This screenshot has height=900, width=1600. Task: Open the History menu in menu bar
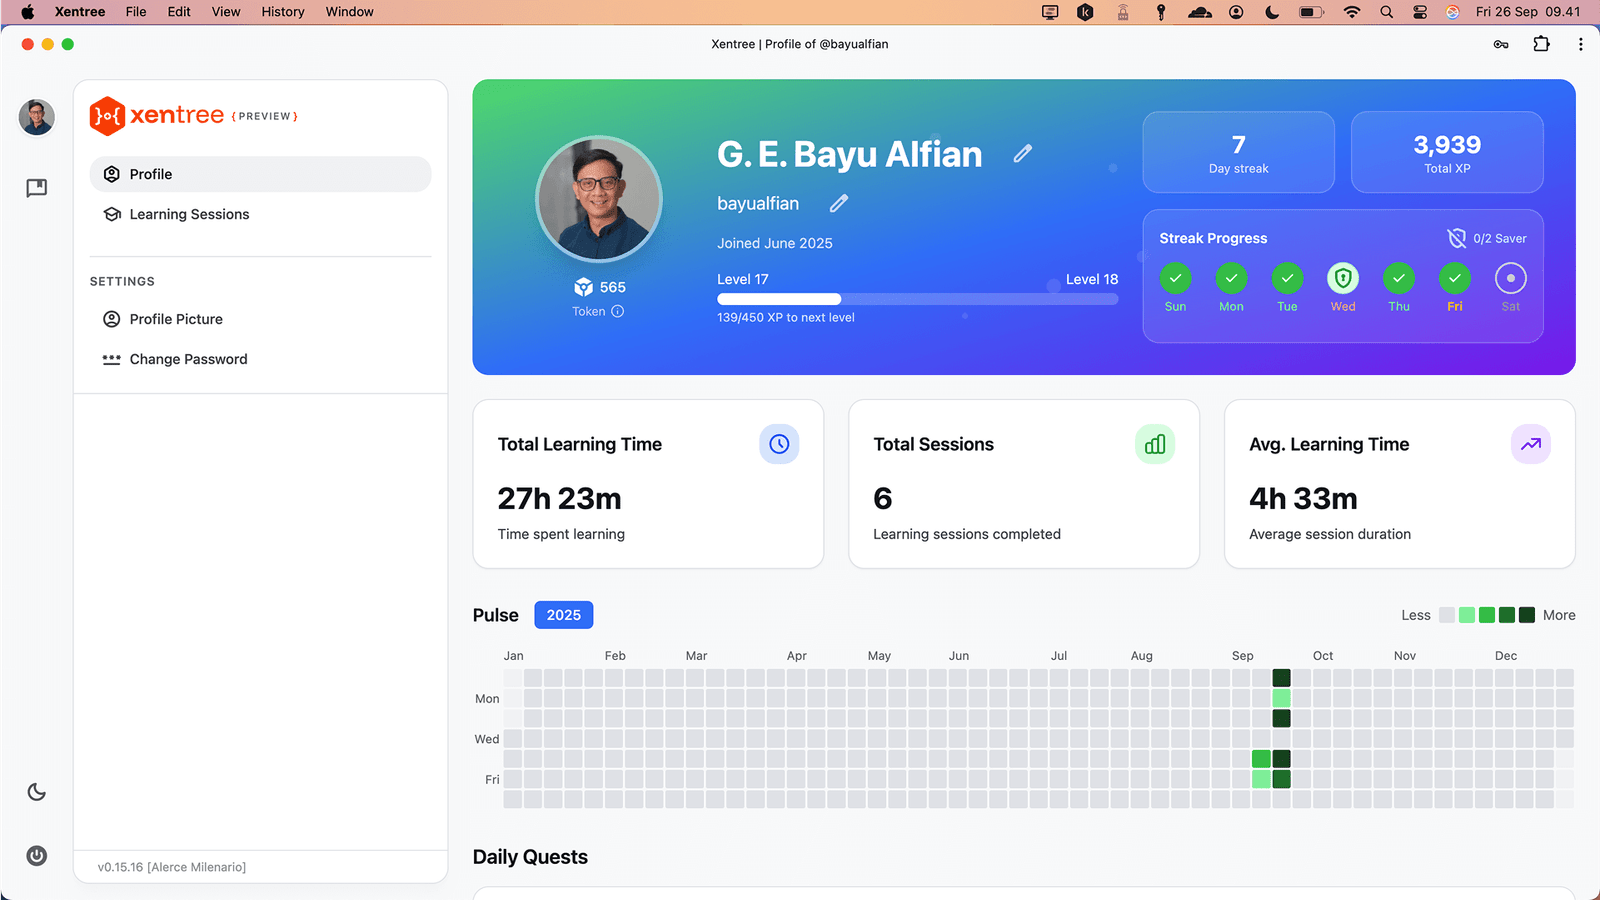click(x=283, y=12)
